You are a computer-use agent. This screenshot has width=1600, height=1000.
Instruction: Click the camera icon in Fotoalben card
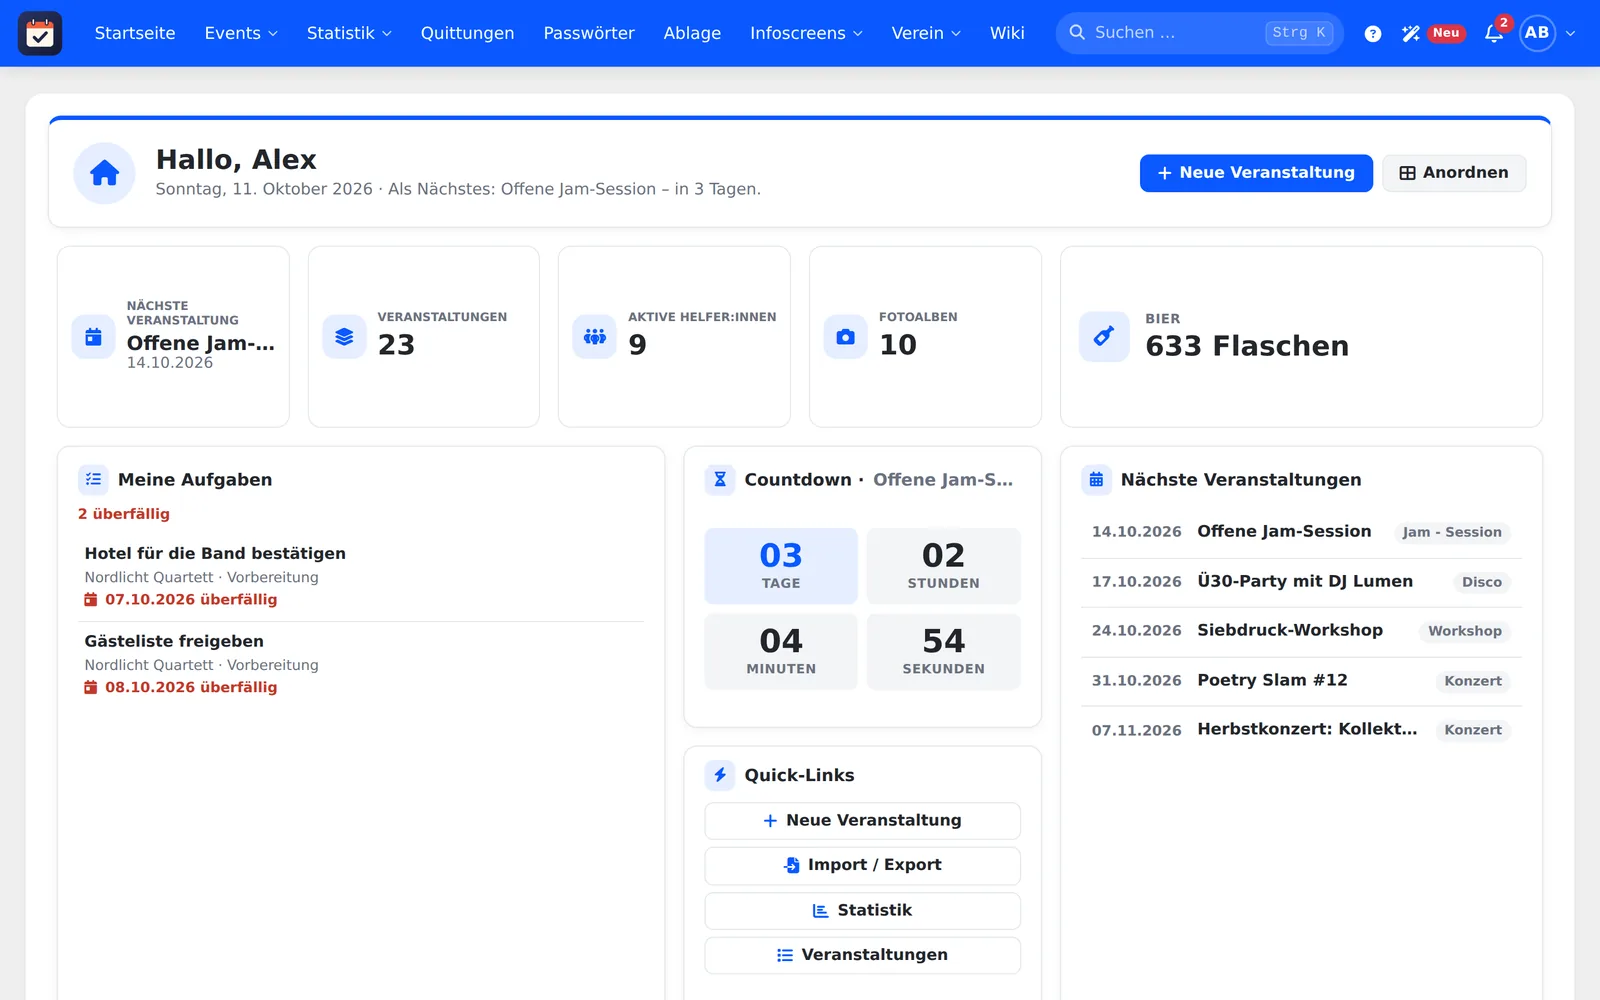846,336
